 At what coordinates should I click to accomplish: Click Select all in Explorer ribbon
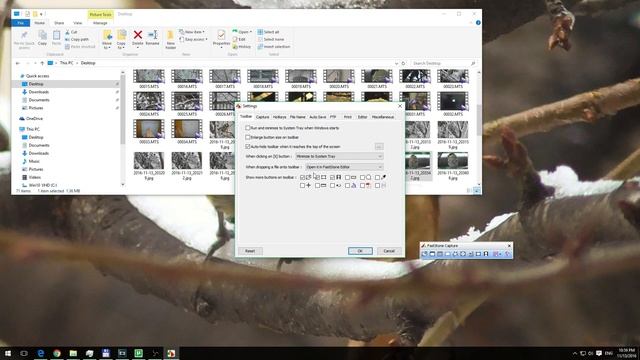point(269,32)
